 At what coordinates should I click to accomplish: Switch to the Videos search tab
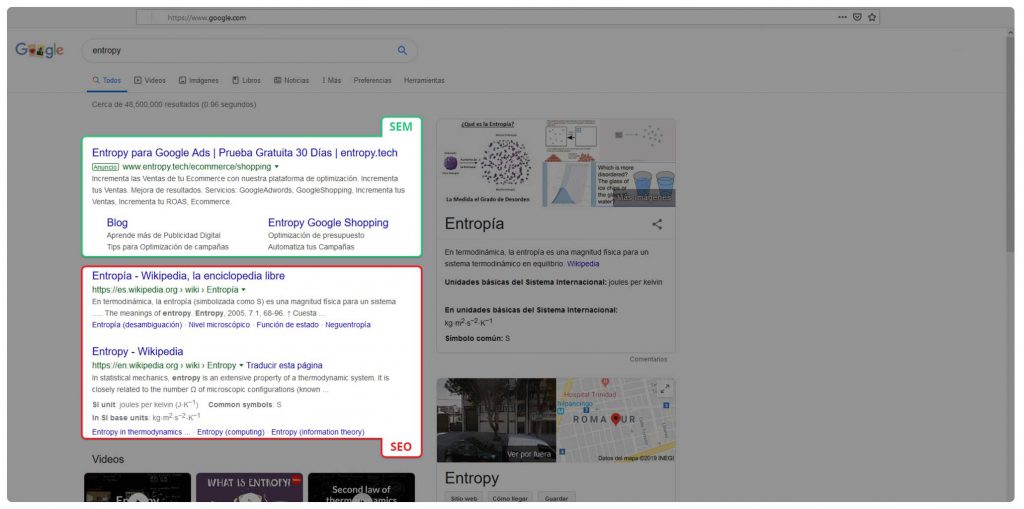[x=150, y=80]
